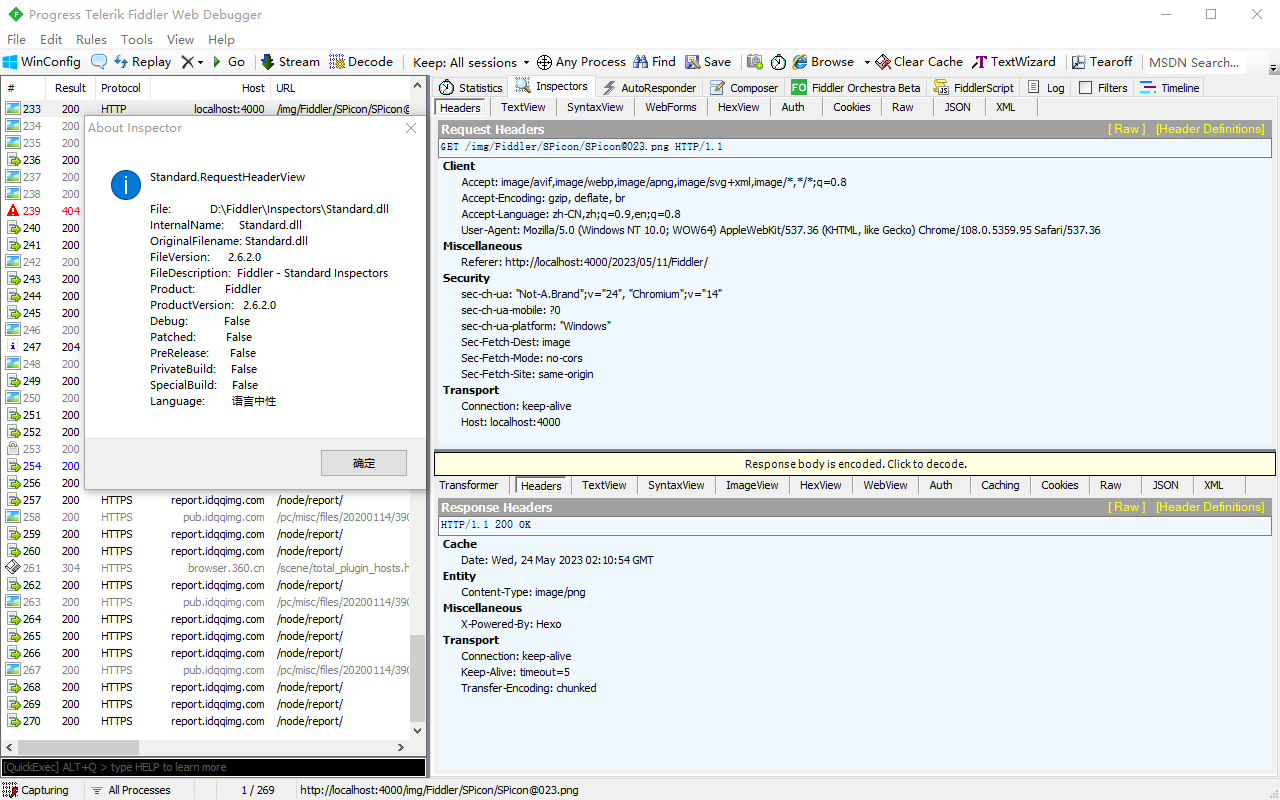Click the camera screenshot icon
The image size is (1280, 800).
[755, 62]
